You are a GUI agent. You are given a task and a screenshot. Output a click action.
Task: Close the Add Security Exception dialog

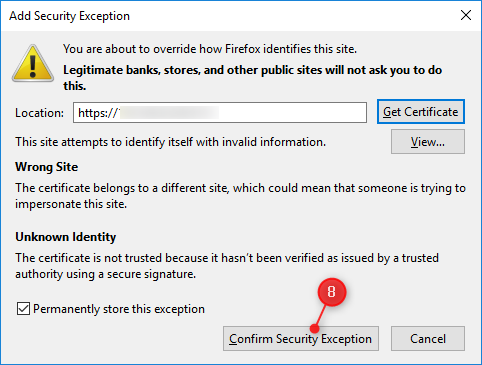click(x=466, y=15)
